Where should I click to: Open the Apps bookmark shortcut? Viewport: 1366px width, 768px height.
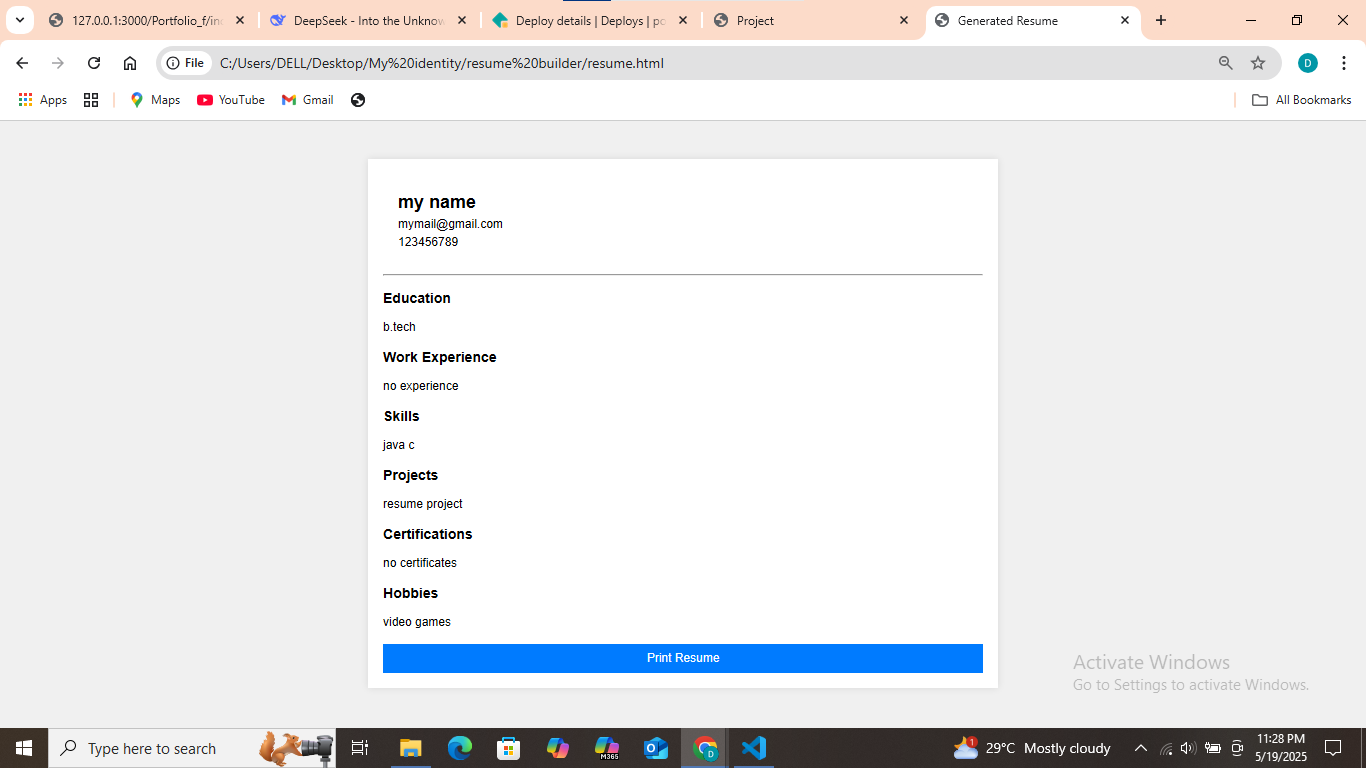(x=43, y=100)
